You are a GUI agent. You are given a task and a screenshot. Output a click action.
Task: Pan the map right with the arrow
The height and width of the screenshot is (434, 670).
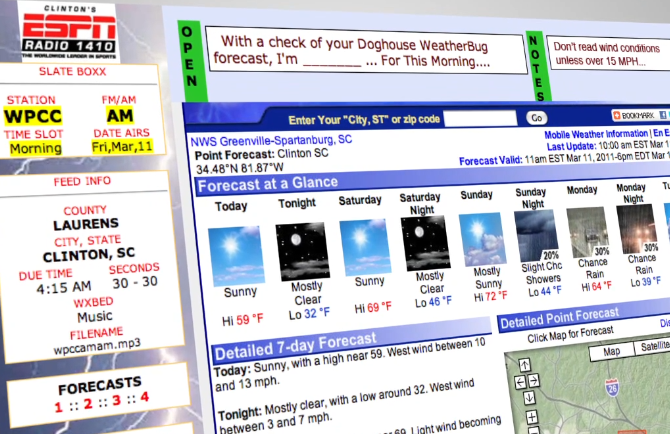pyautogui.click(x=534, y=380)
